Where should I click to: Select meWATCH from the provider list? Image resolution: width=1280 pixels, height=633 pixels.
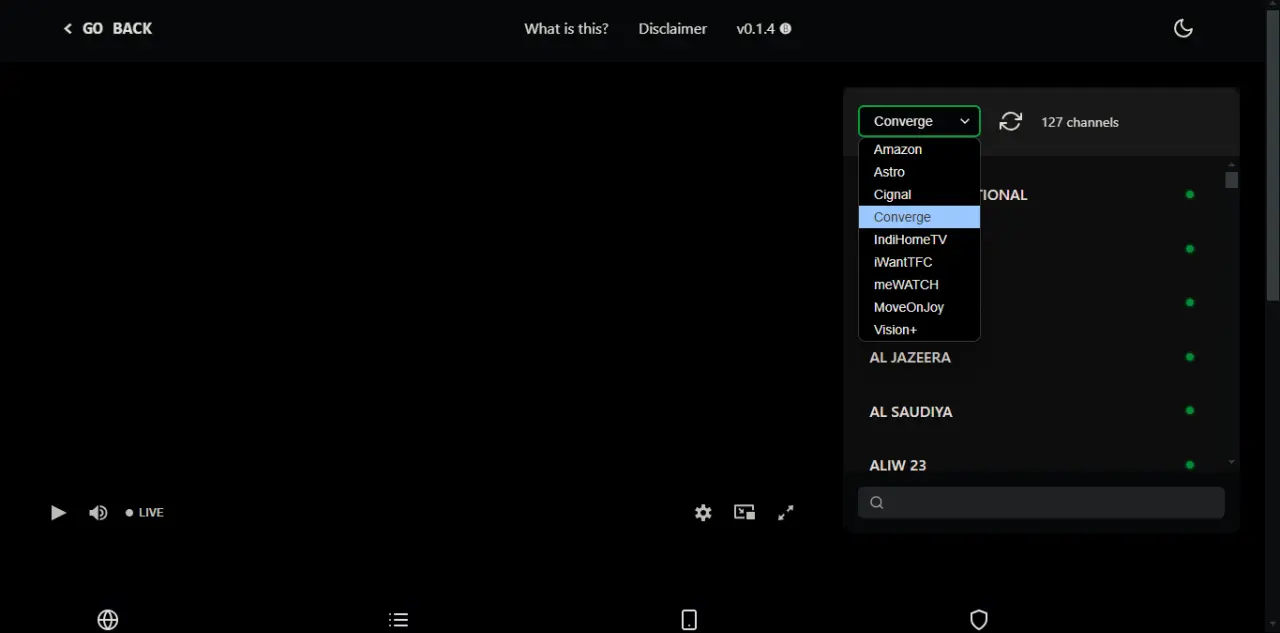pyautogui.click(x=919, y=285)
